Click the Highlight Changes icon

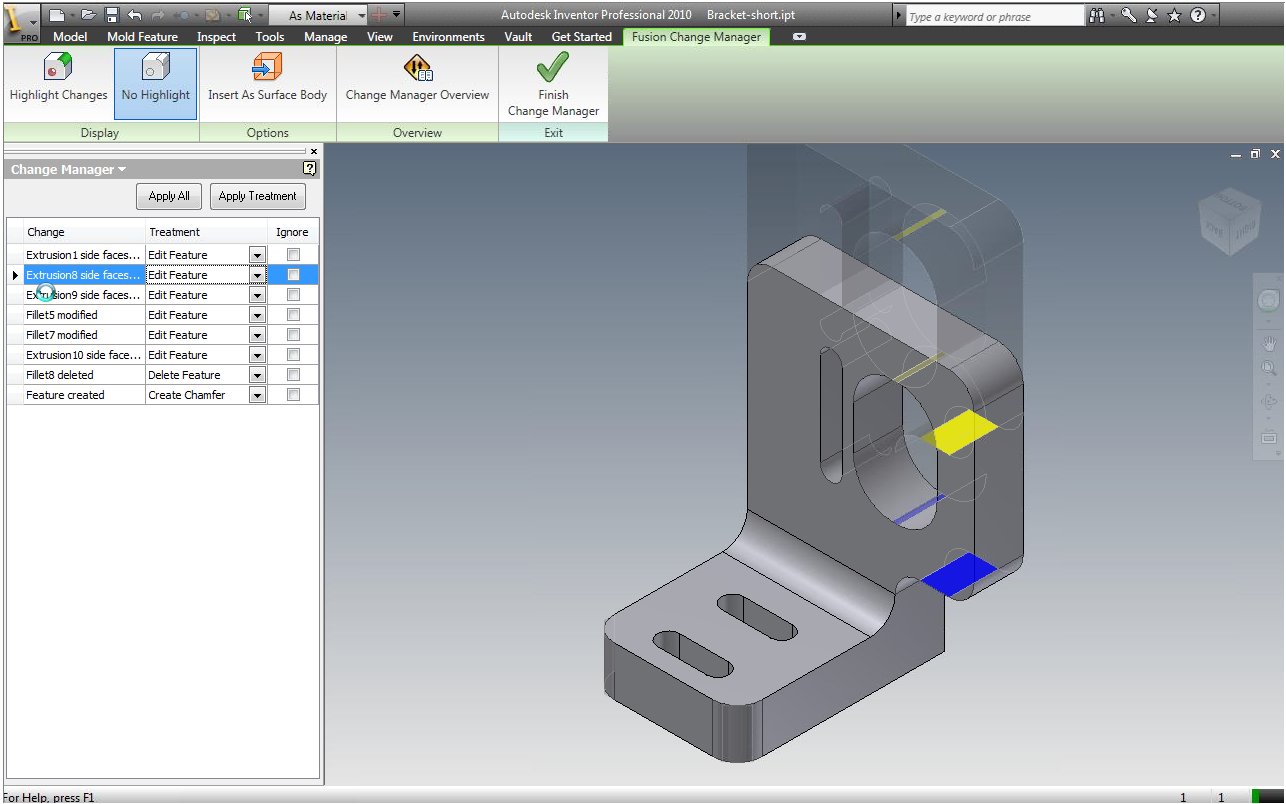[x=58, y=68]
